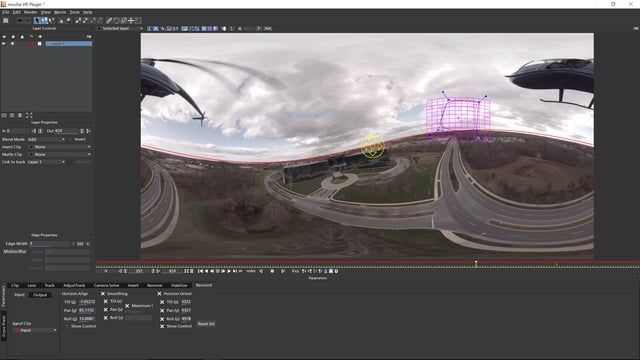Toggle Horizon Orient Tilt checkbox
This screenshot has height=360, width=640.
coord(162,302)
